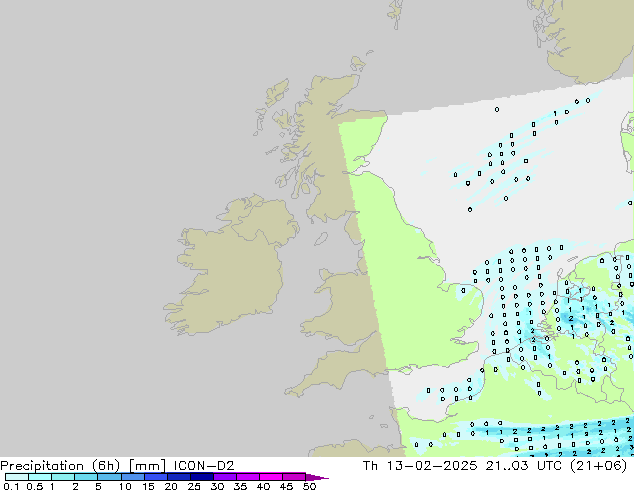Select the 1–2 mm legend swatch
Screen dimensions: 634x490
pyautogui.click(x=63, y=477)
